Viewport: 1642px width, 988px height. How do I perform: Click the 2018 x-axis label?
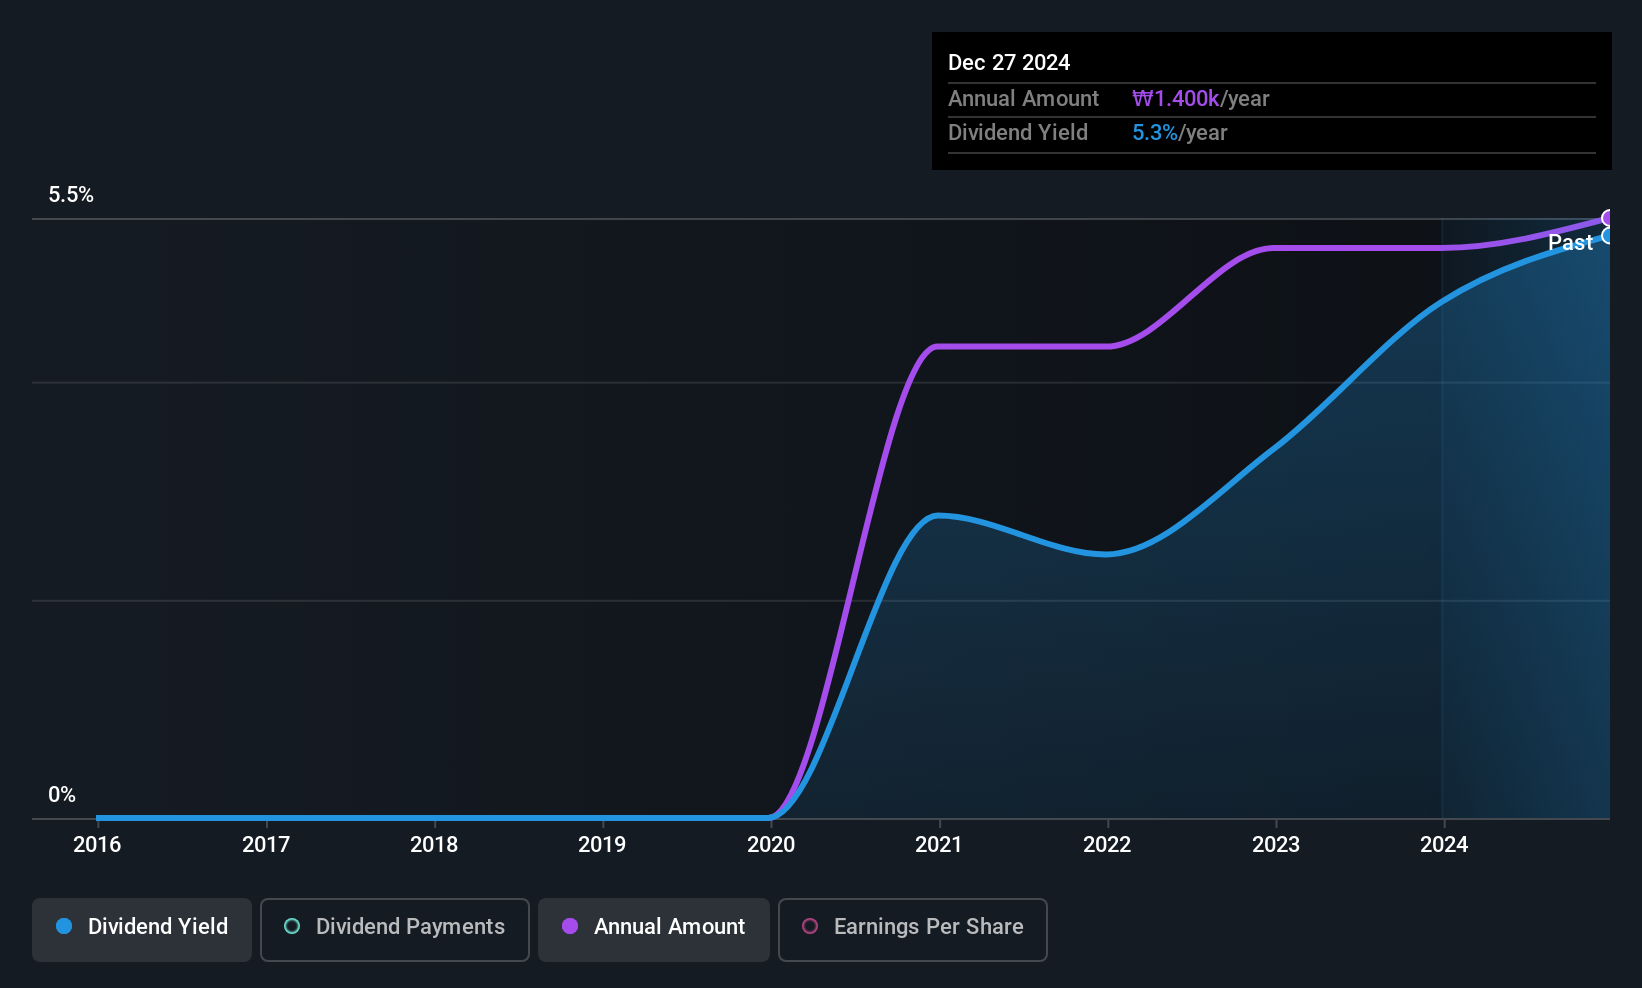tap(434, 845)
